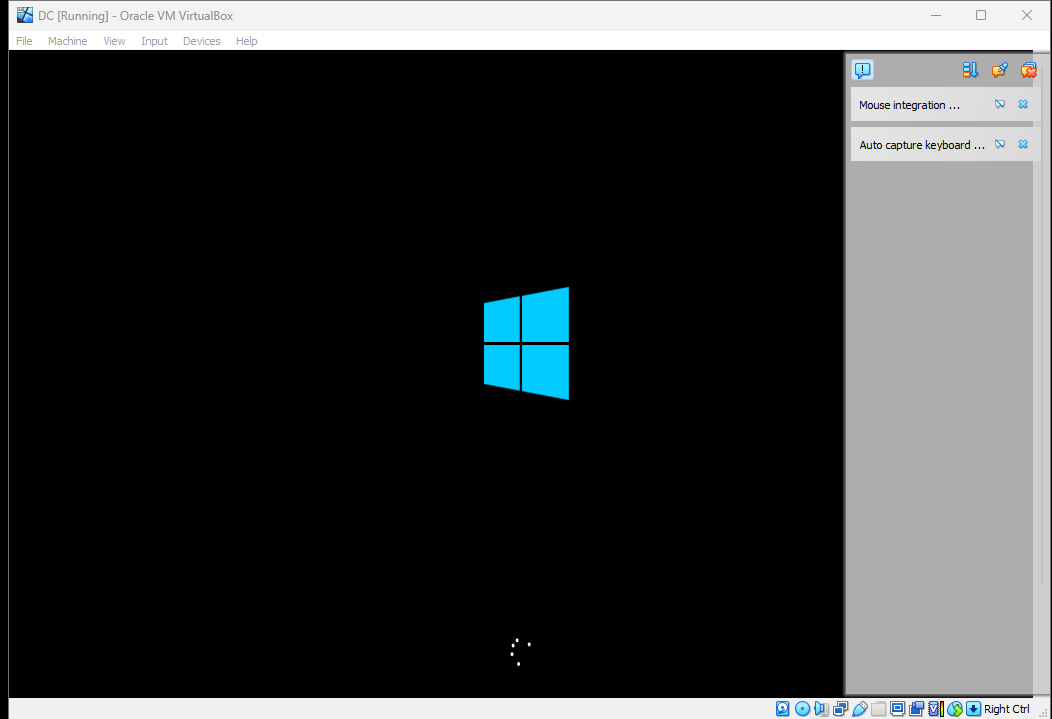Close the DC VirtualBox window
The width and height of the screenshot is (1052, 719).
1027,15
